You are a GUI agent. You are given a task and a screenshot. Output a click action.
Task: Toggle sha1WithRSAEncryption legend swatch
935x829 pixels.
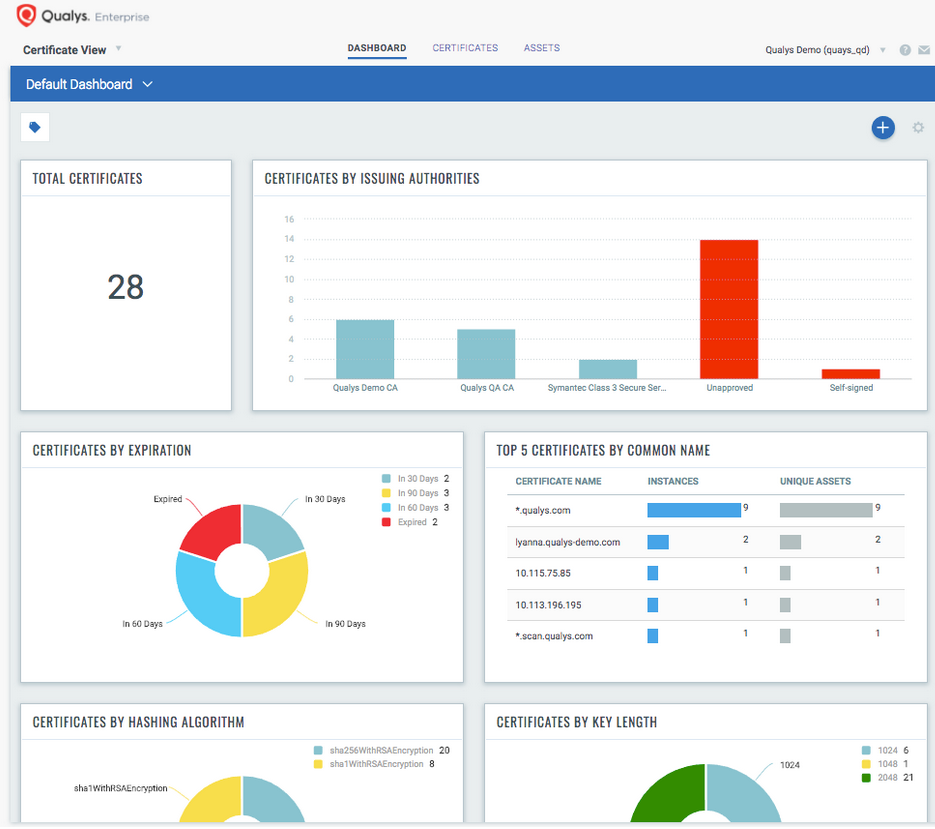tap(318, 764)
